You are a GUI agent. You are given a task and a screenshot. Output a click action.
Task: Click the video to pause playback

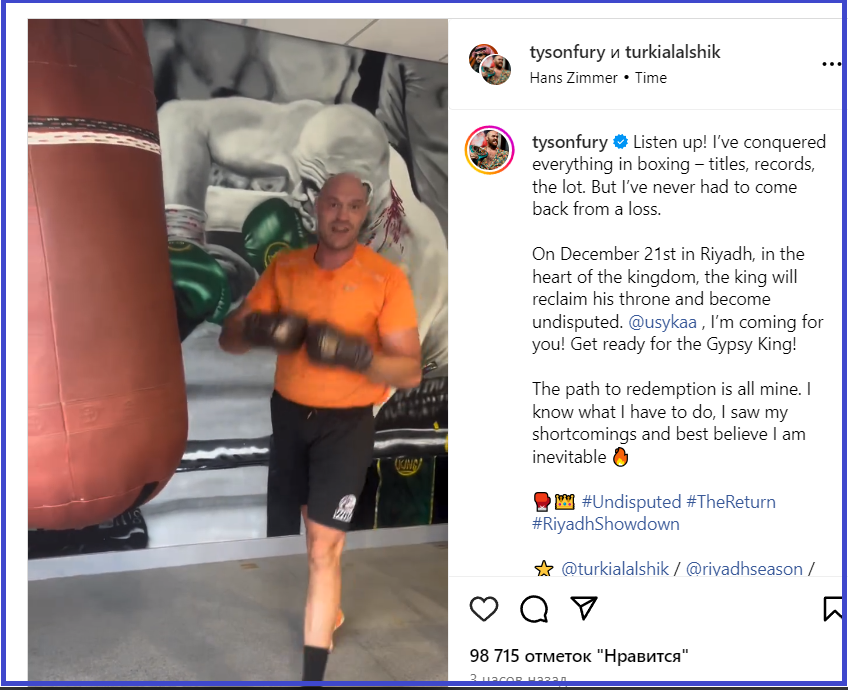(238, 350)
